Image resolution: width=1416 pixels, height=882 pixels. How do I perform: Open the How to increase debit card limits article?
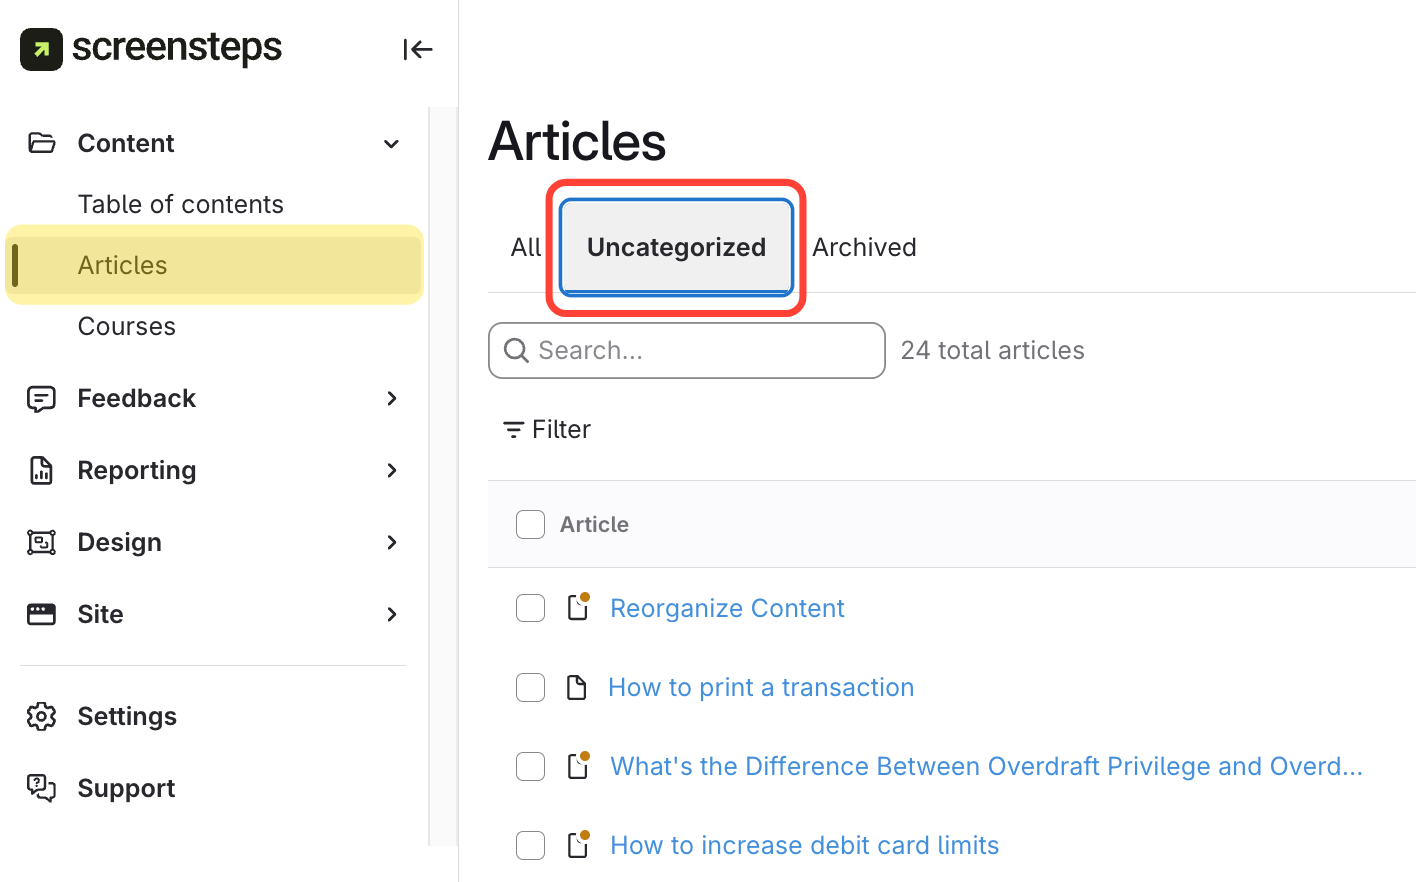[x=804, y=845]
